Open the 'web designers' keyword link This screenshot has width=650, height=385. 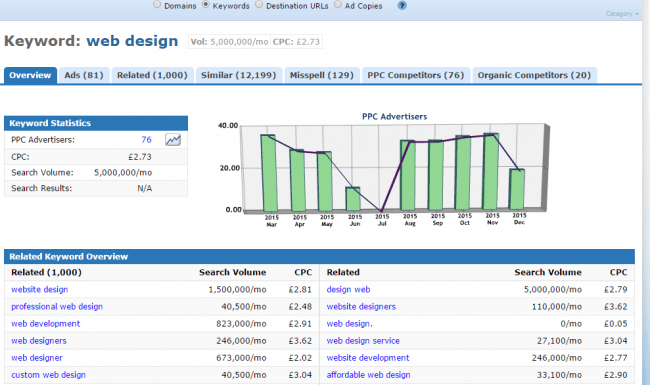39,341
